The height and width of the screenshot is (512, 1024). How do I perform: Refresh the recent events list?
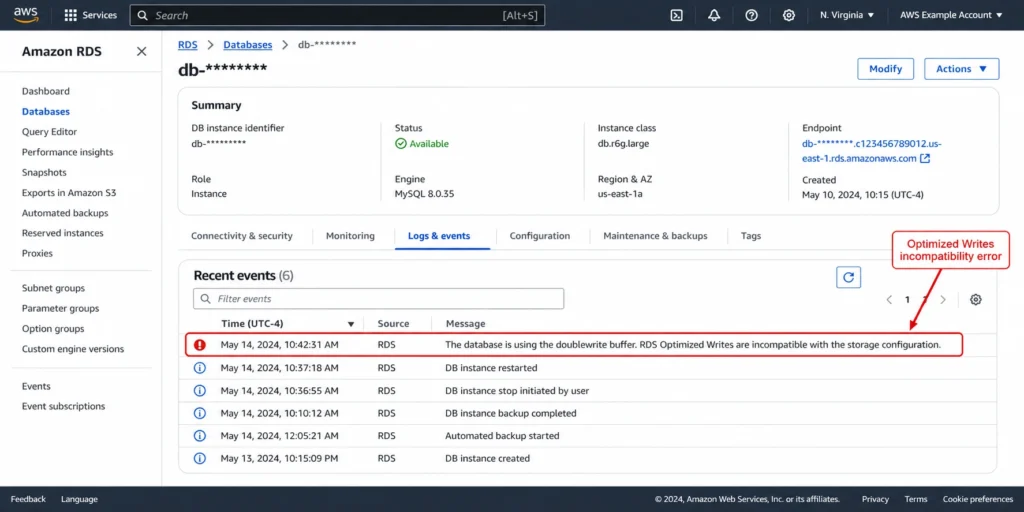click(x=848, y=277)
